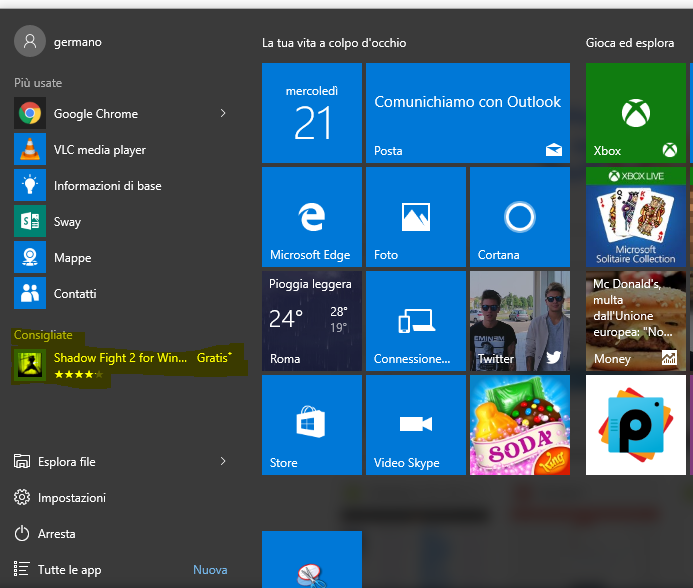This screenshot has width=693, height=588.
Task: Open the Roma weather tile
Action: coord(312,321)
